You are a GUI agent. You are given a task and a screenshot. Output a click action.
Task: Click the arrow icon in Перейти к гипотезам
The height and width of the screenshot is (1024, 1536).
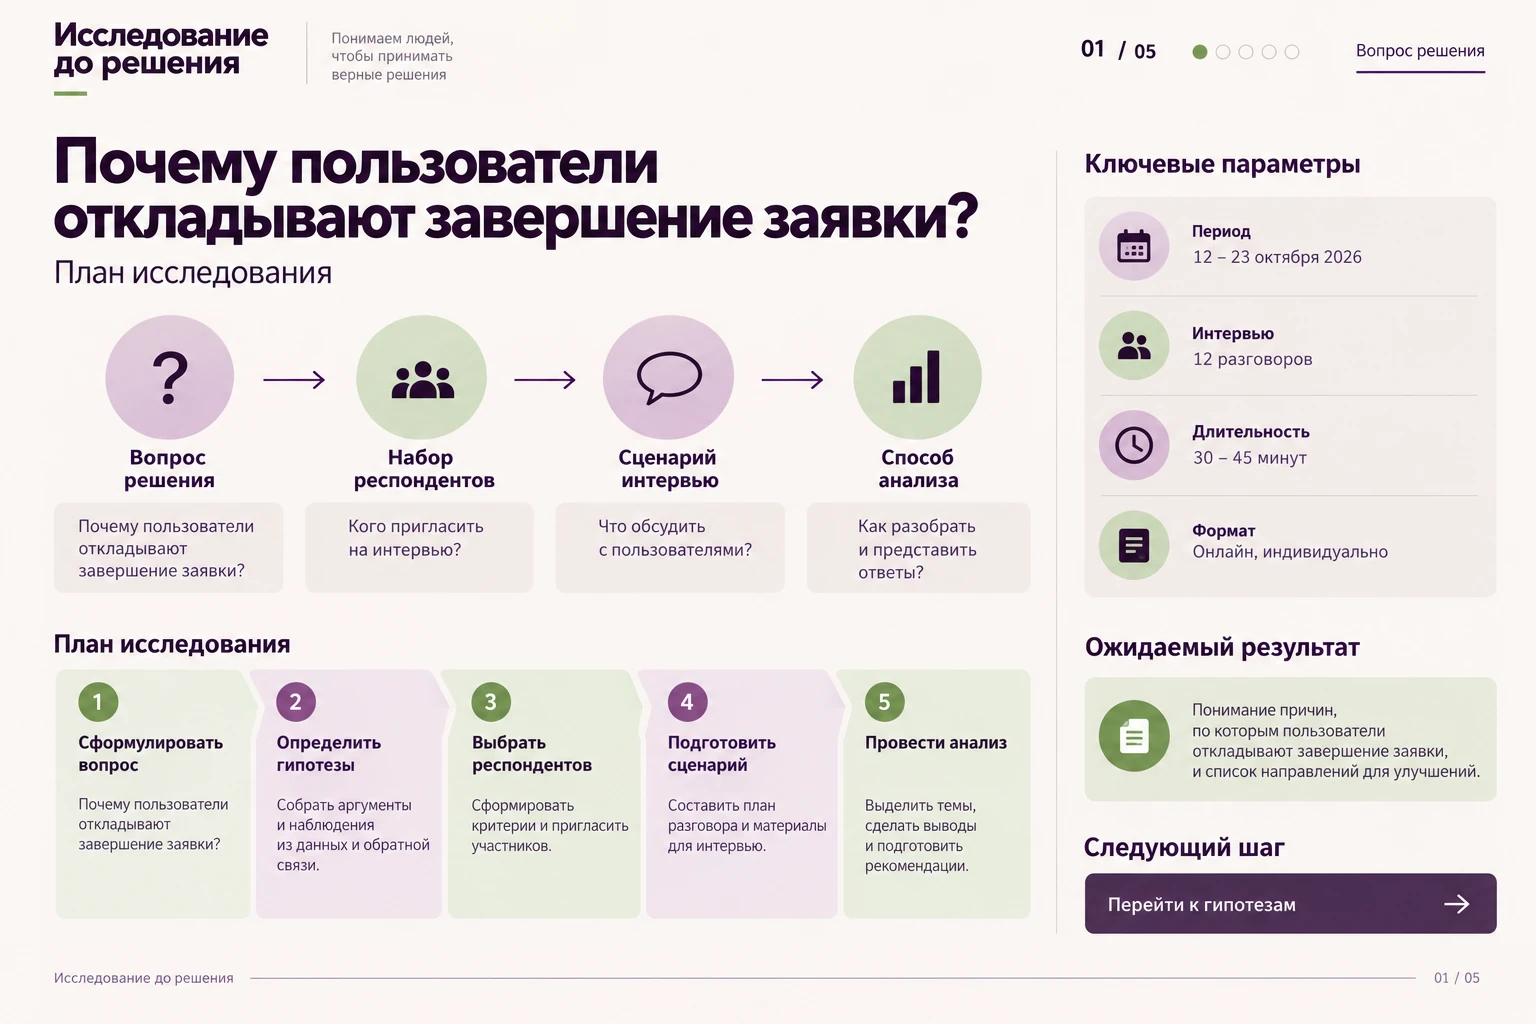click(1457, 904)
